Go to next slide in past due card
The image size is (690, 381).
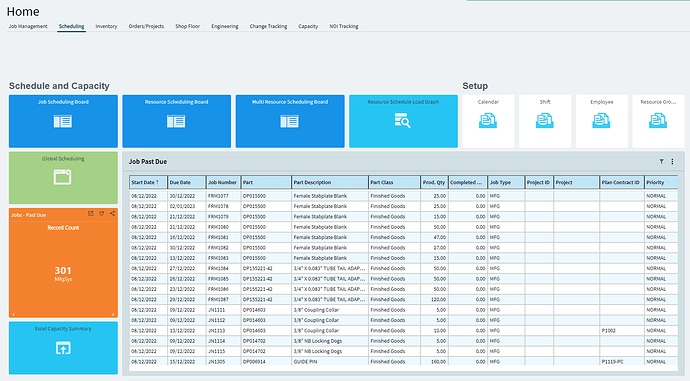point(113,314)
